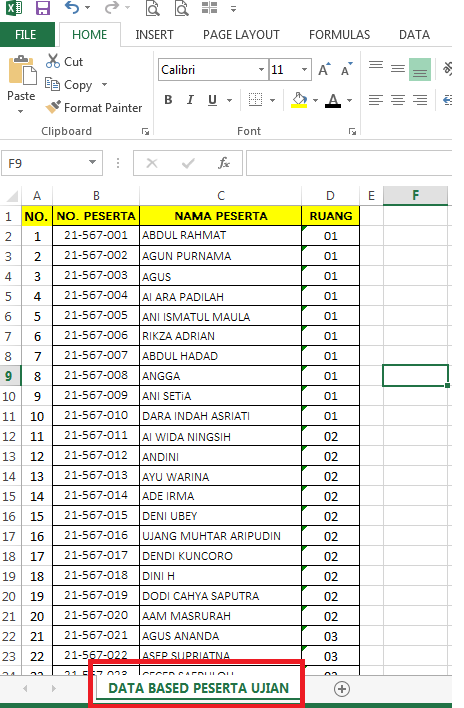Open the Clipboard dialog launcher
Screen dimensions: 464x708
click(x=145, y=131)
